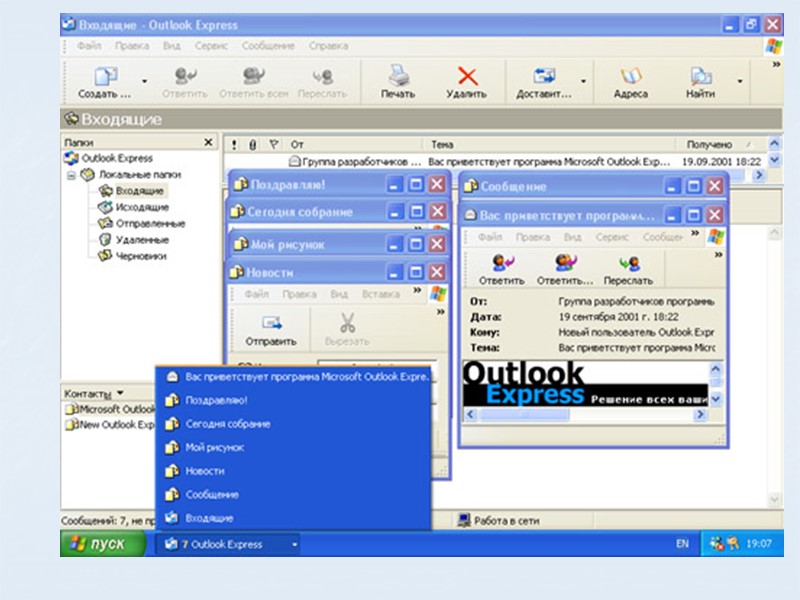Show more main toolbar buttons chevron
Viewport: 800px width, 600px height.
click(776, 64)
